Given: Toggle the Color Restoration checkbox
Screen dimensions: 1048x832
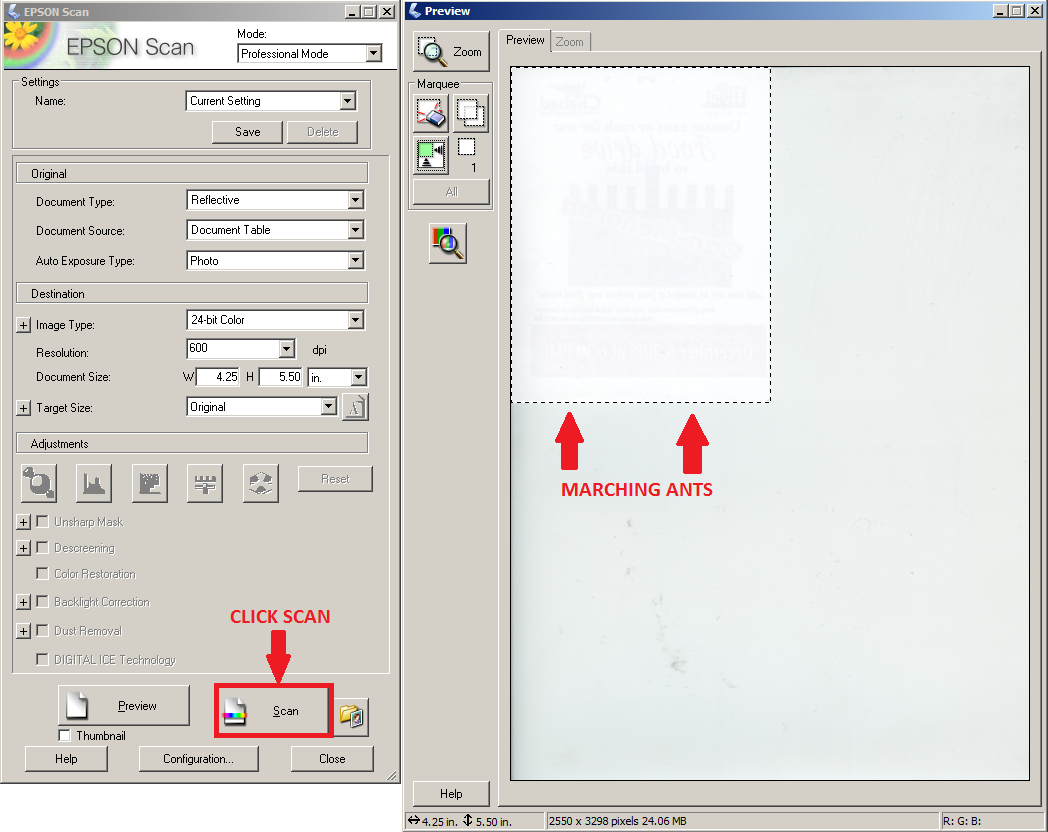Looking at the screenshot, I should tap(42, 573).
